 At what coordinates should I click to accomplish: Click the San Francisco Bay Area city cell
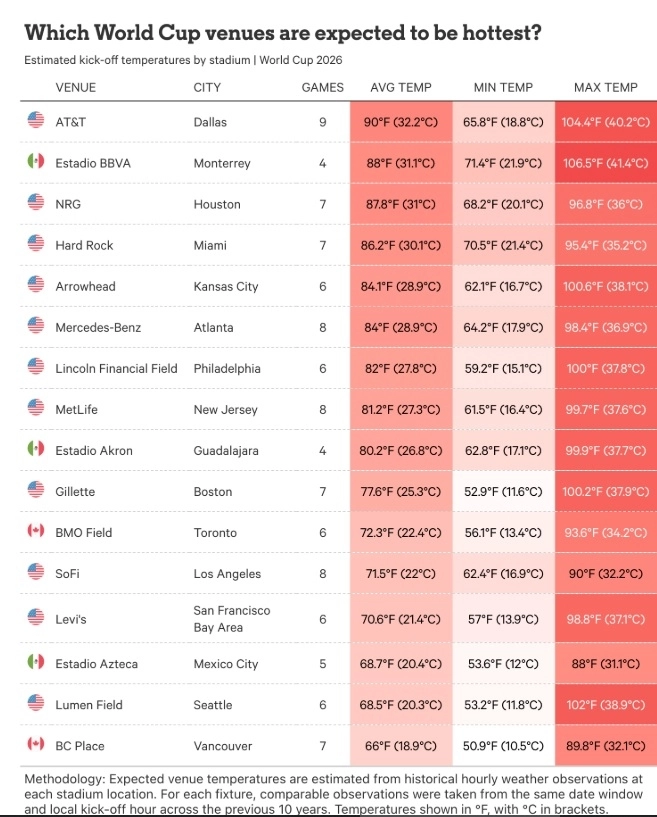232,618
